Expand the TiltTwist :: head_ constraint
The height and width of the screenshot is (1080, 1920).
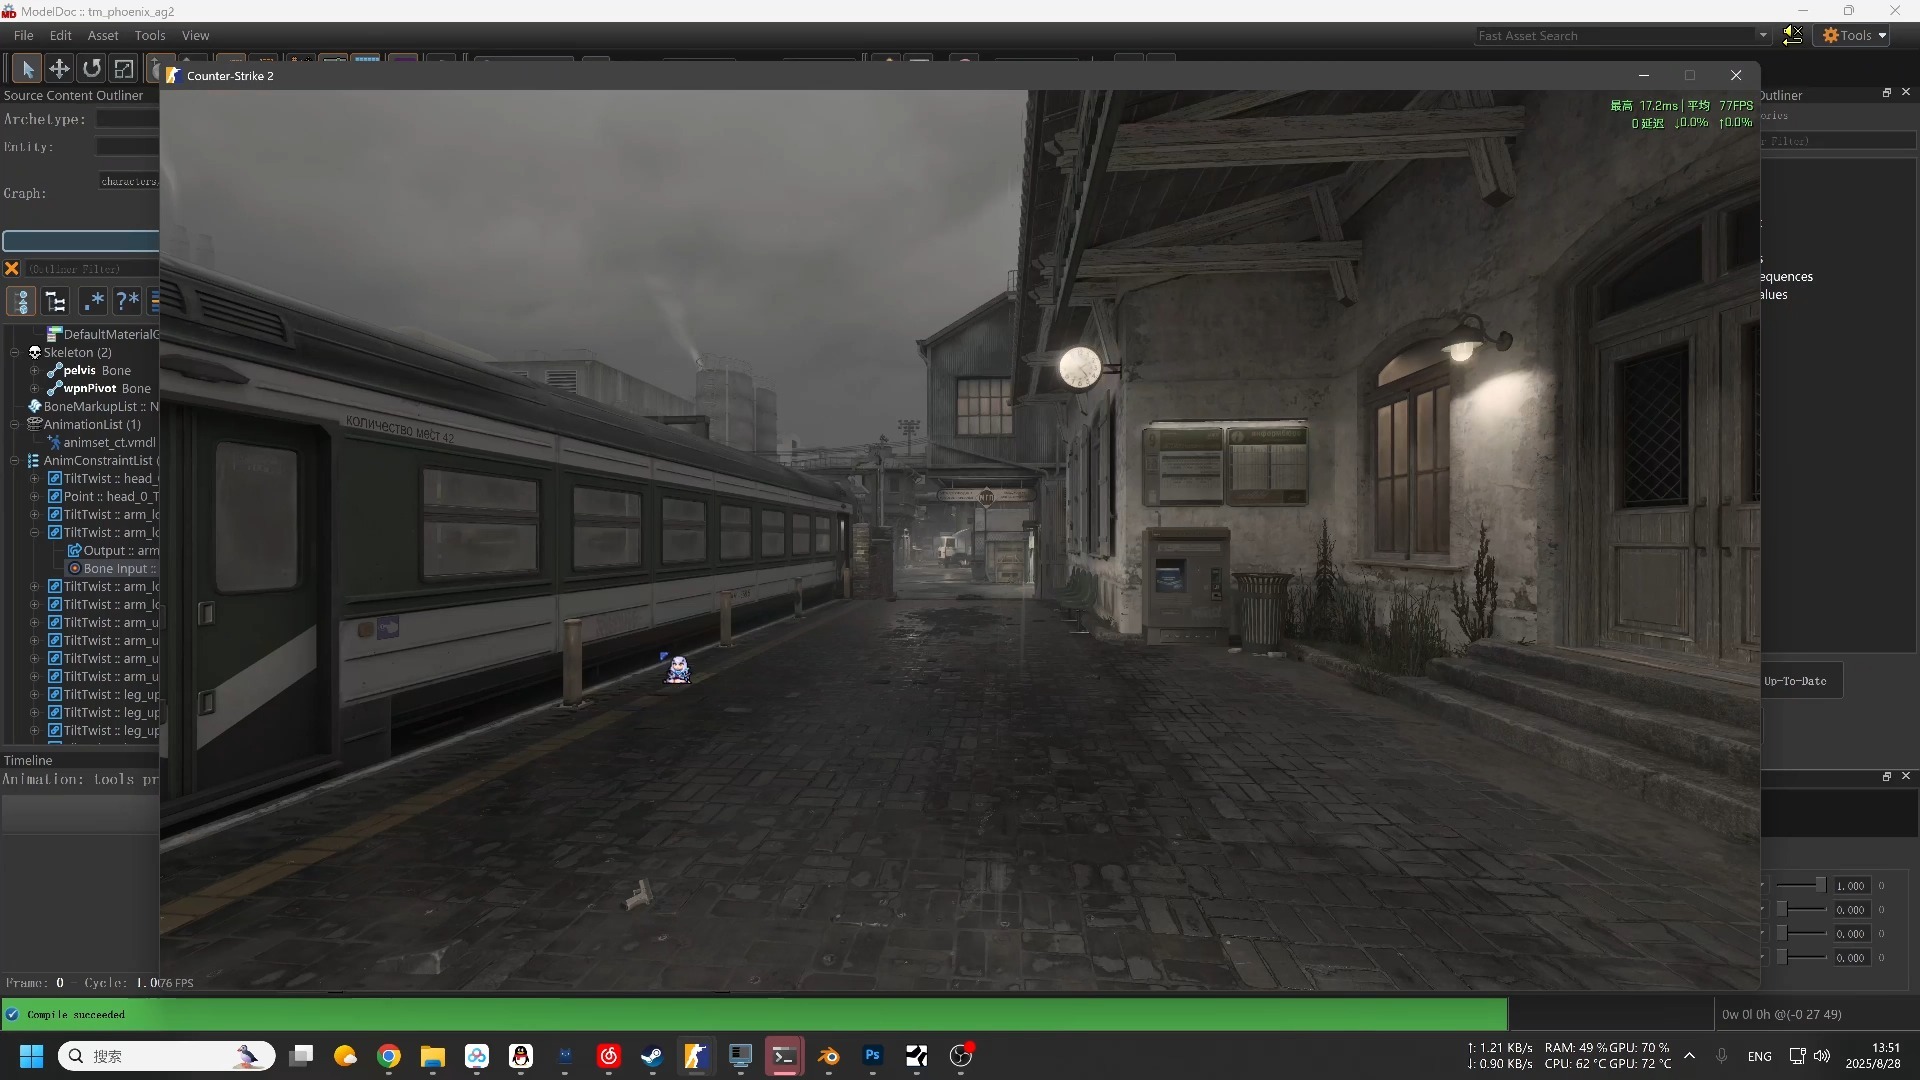coord(35,479)
